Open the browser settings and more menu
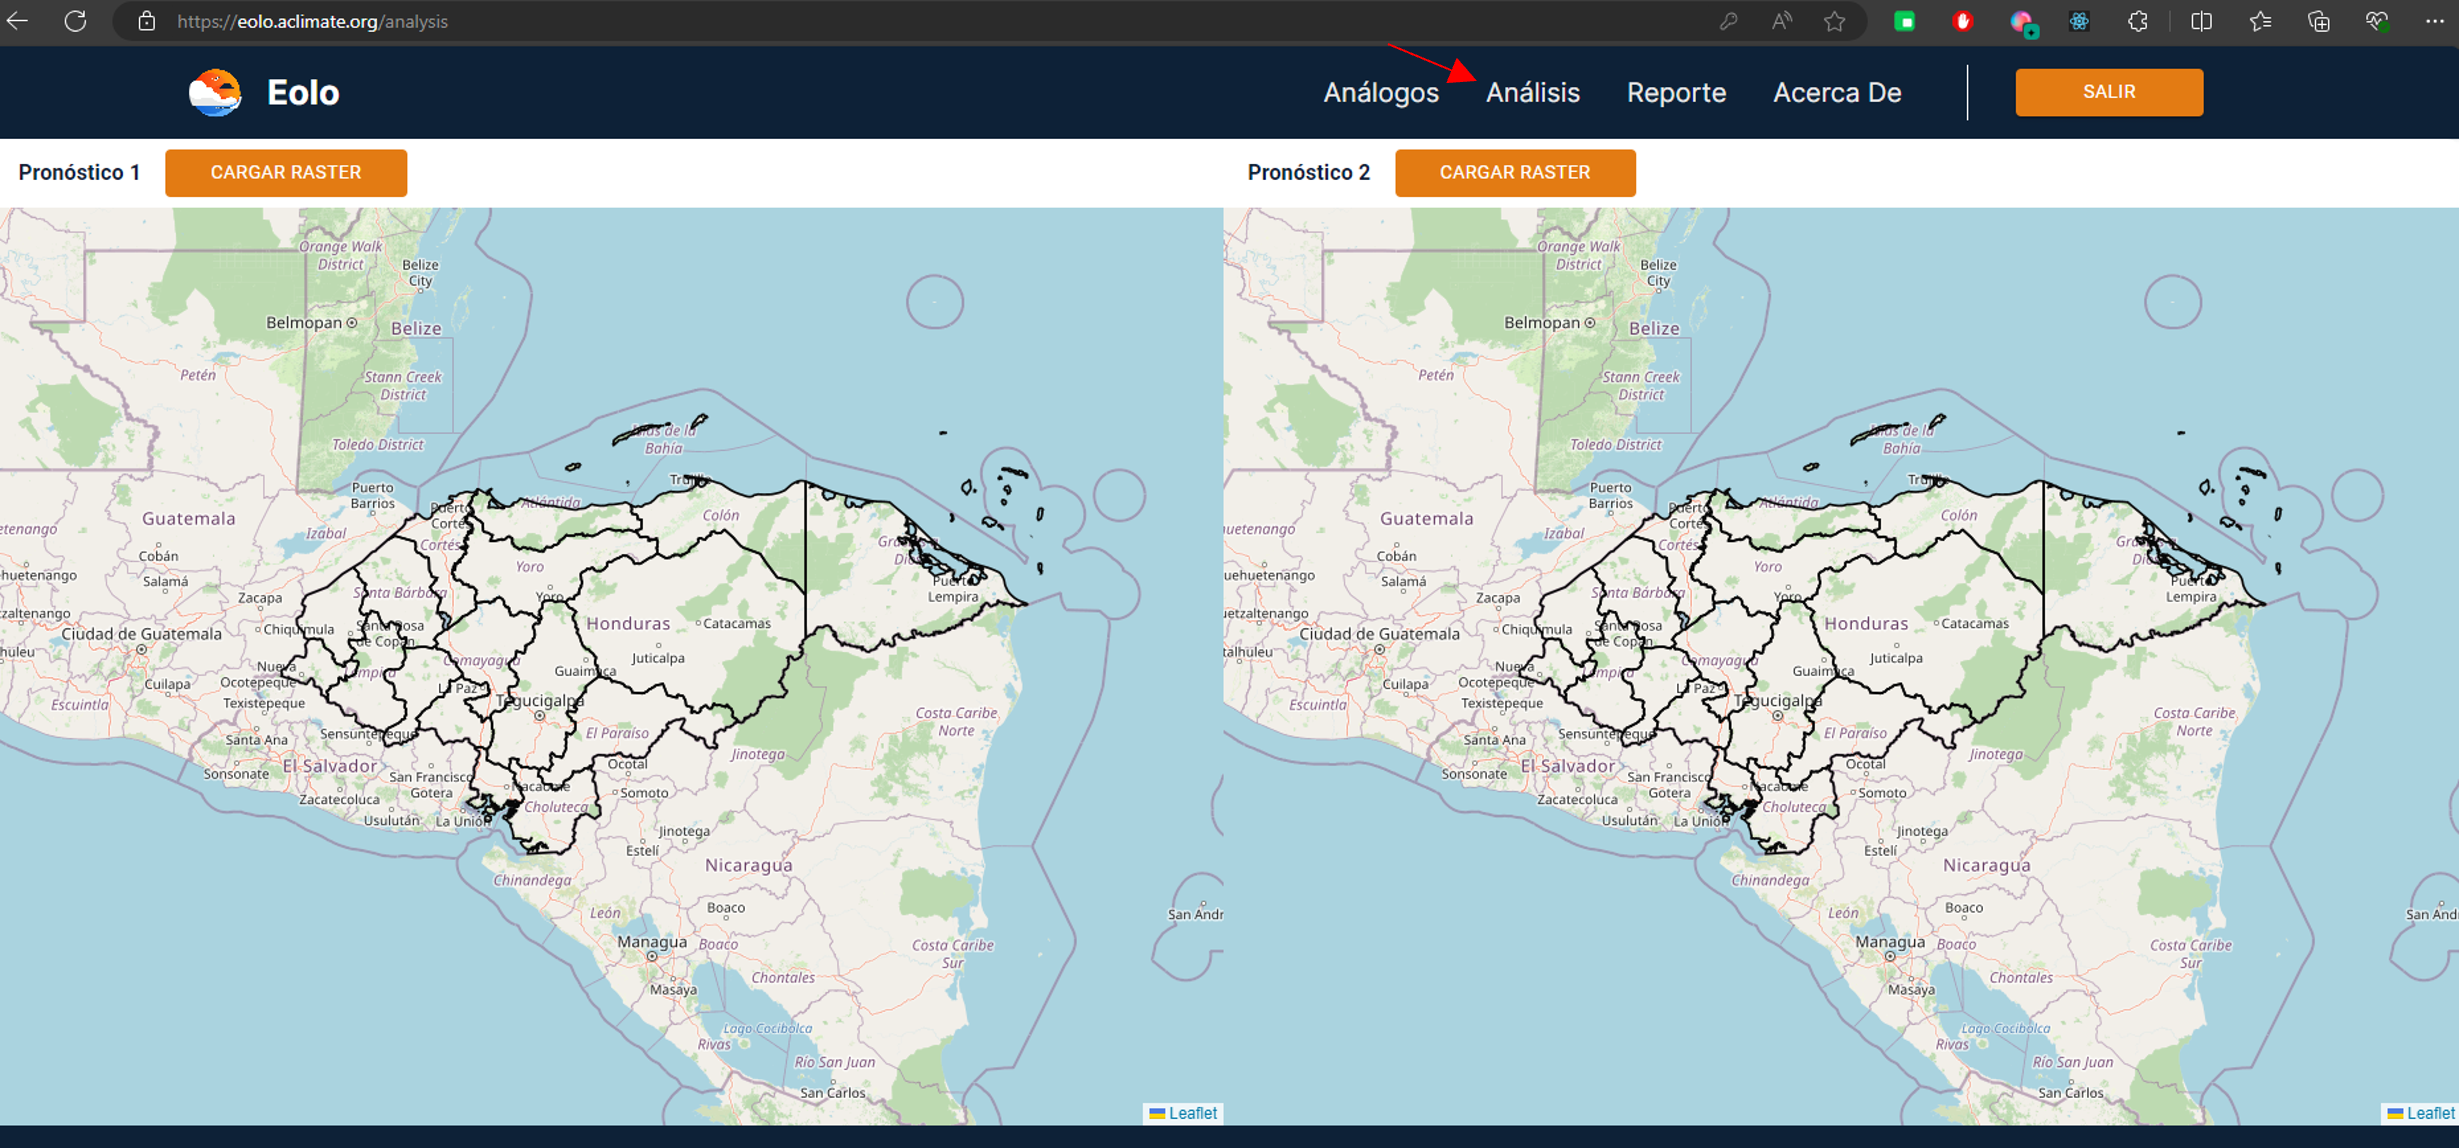Image resolution: width=2459 pixels, height=1148 pixels. coord(2435,21)
